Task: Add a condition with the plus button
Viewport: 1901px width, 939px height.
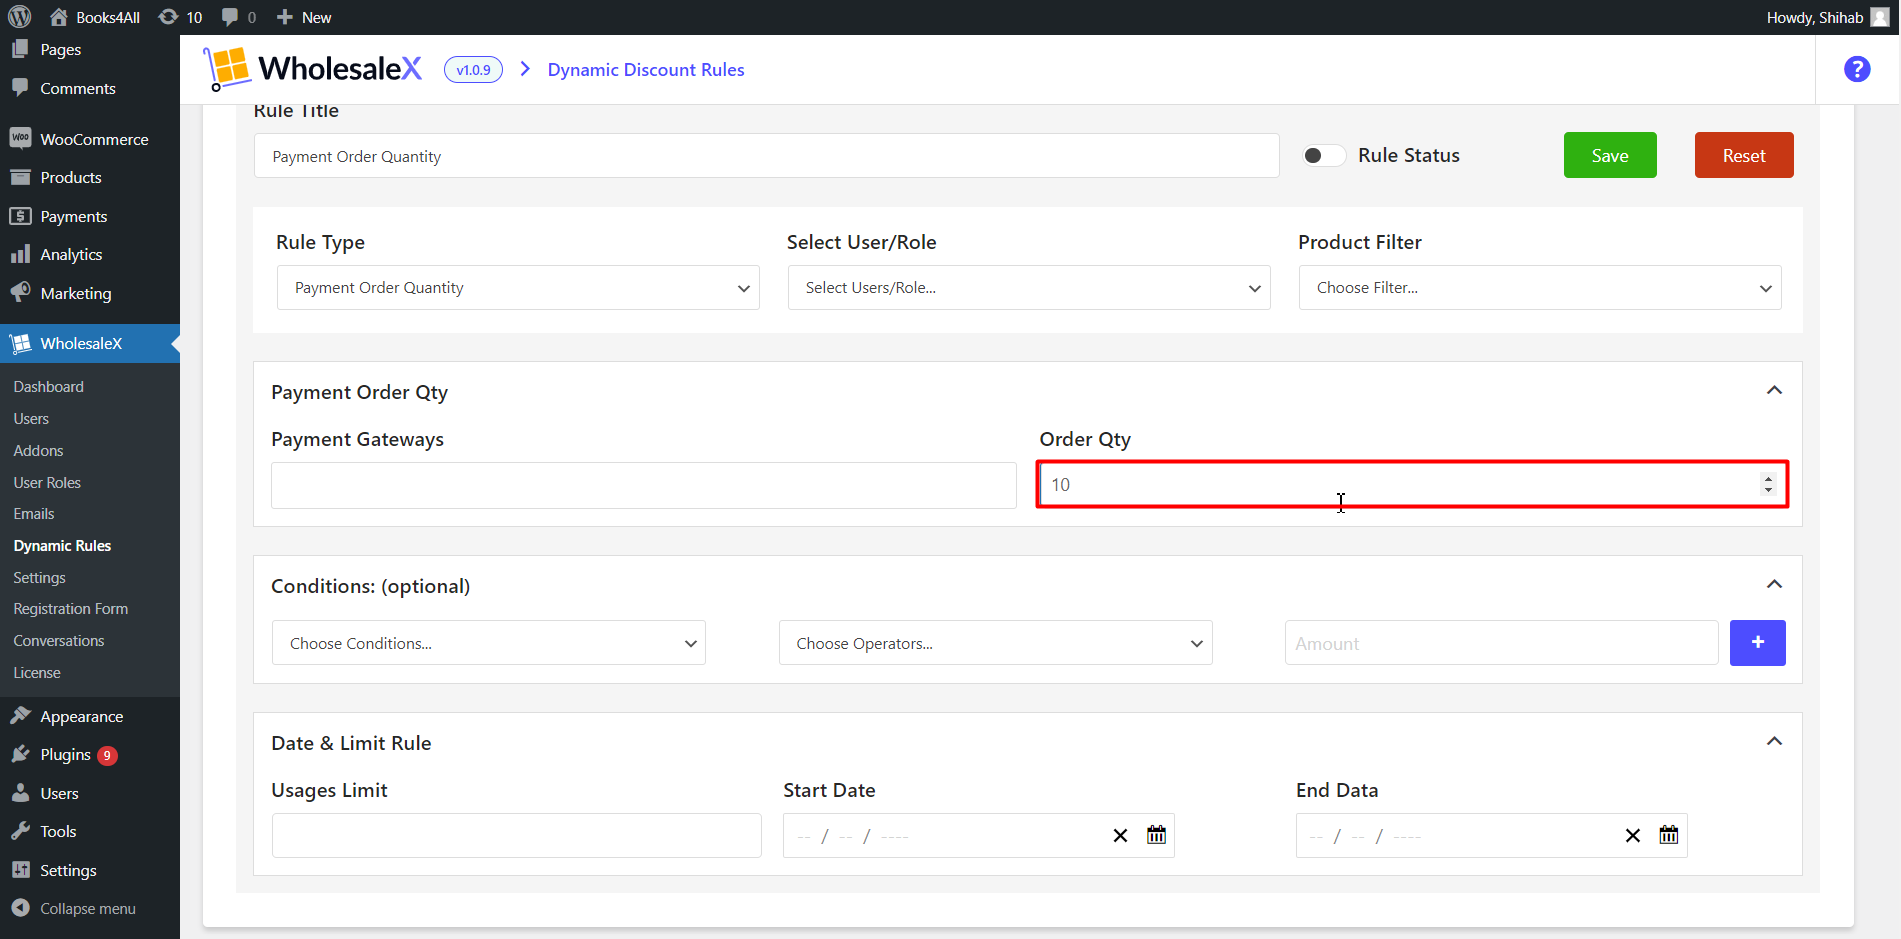Action: pyautogui.click(x=1758, y=643)
